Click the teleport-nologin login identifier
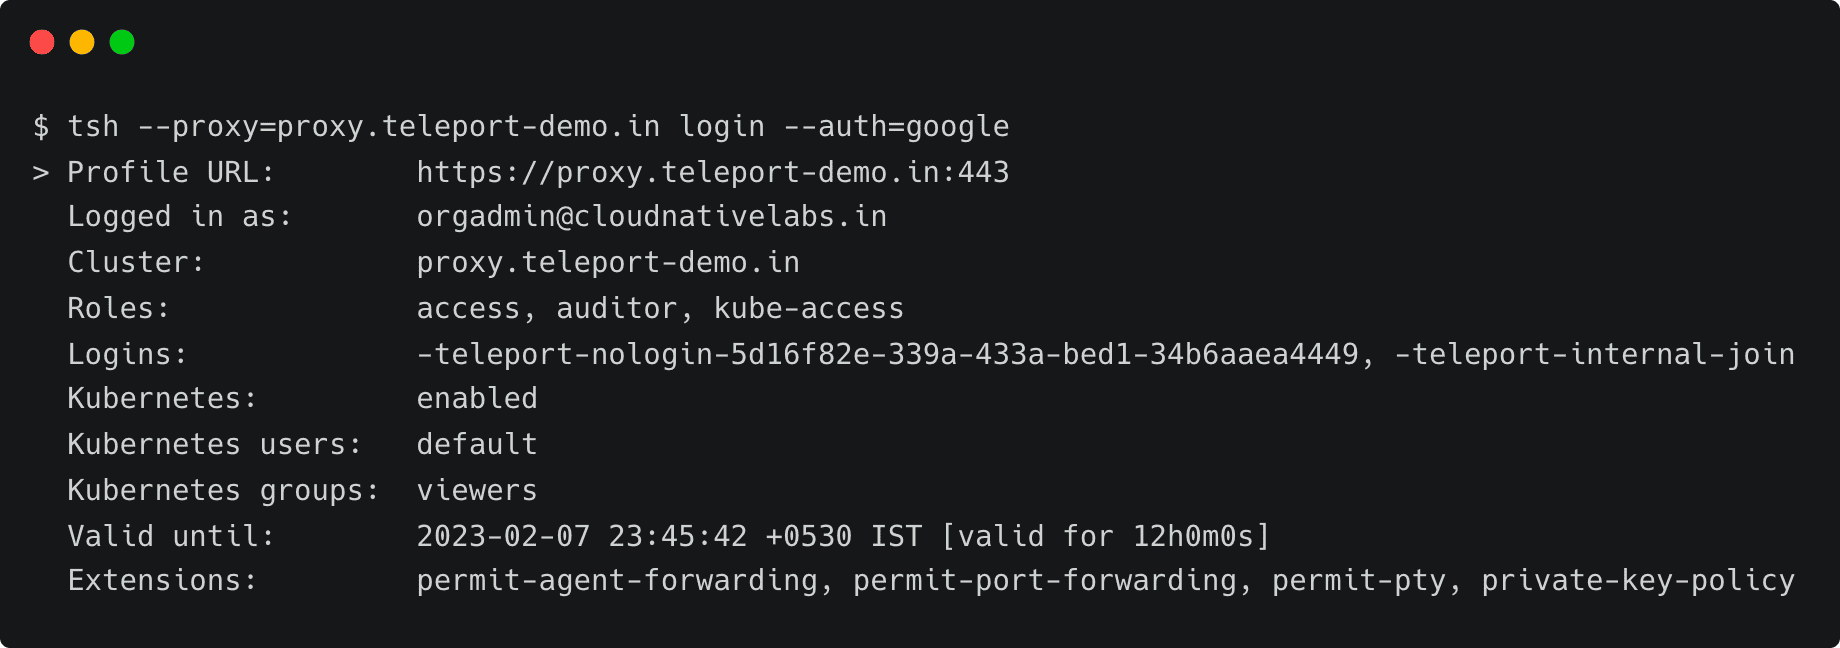The width and height of the screenshot is (1840, 648). point(887,355)
